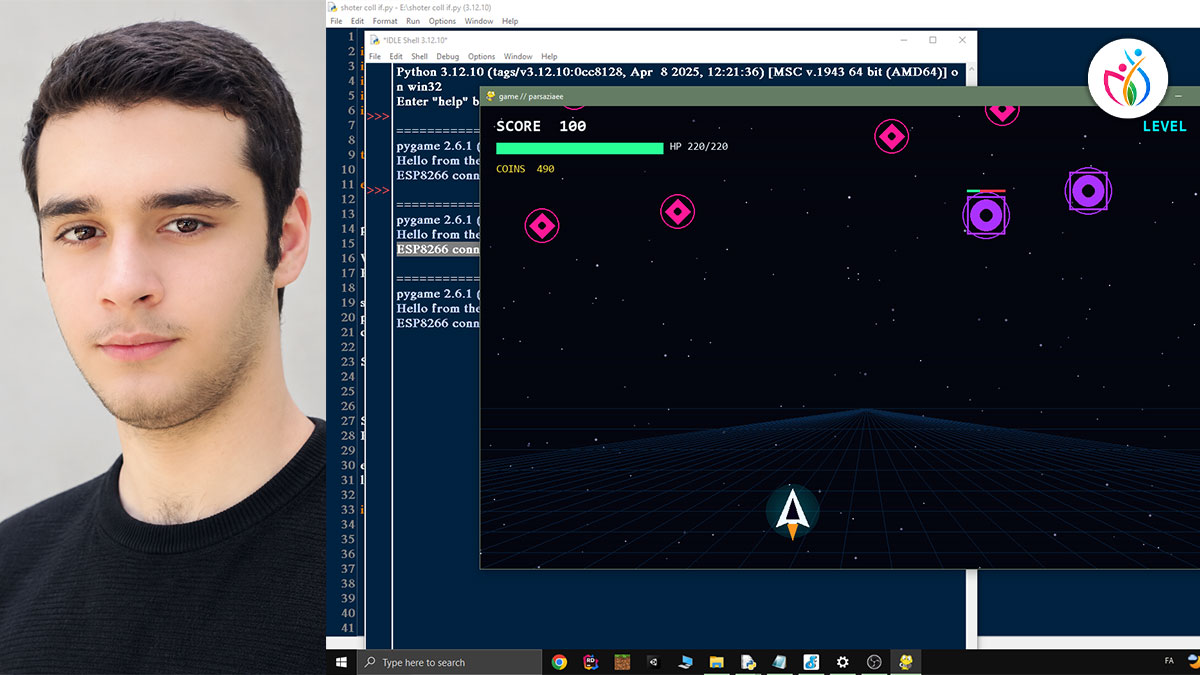1200x675 pixels.
Task: Open the Options menu in IDLE Shell
Action: (x=481, y=57)
